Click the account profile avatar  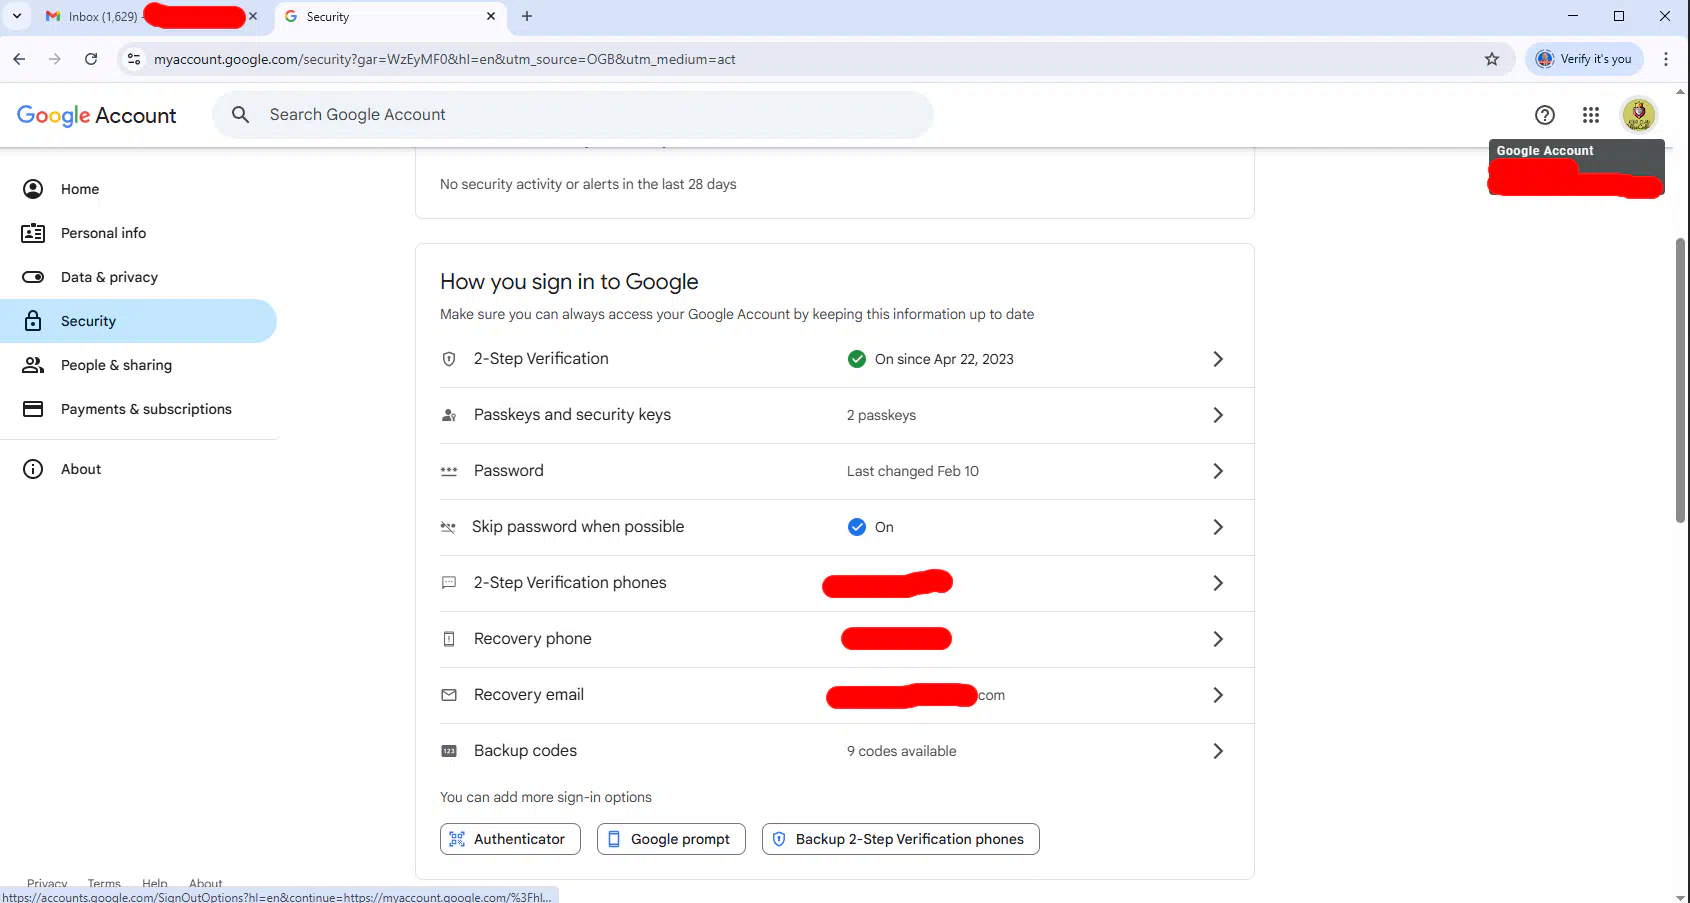coord(1639,115)
